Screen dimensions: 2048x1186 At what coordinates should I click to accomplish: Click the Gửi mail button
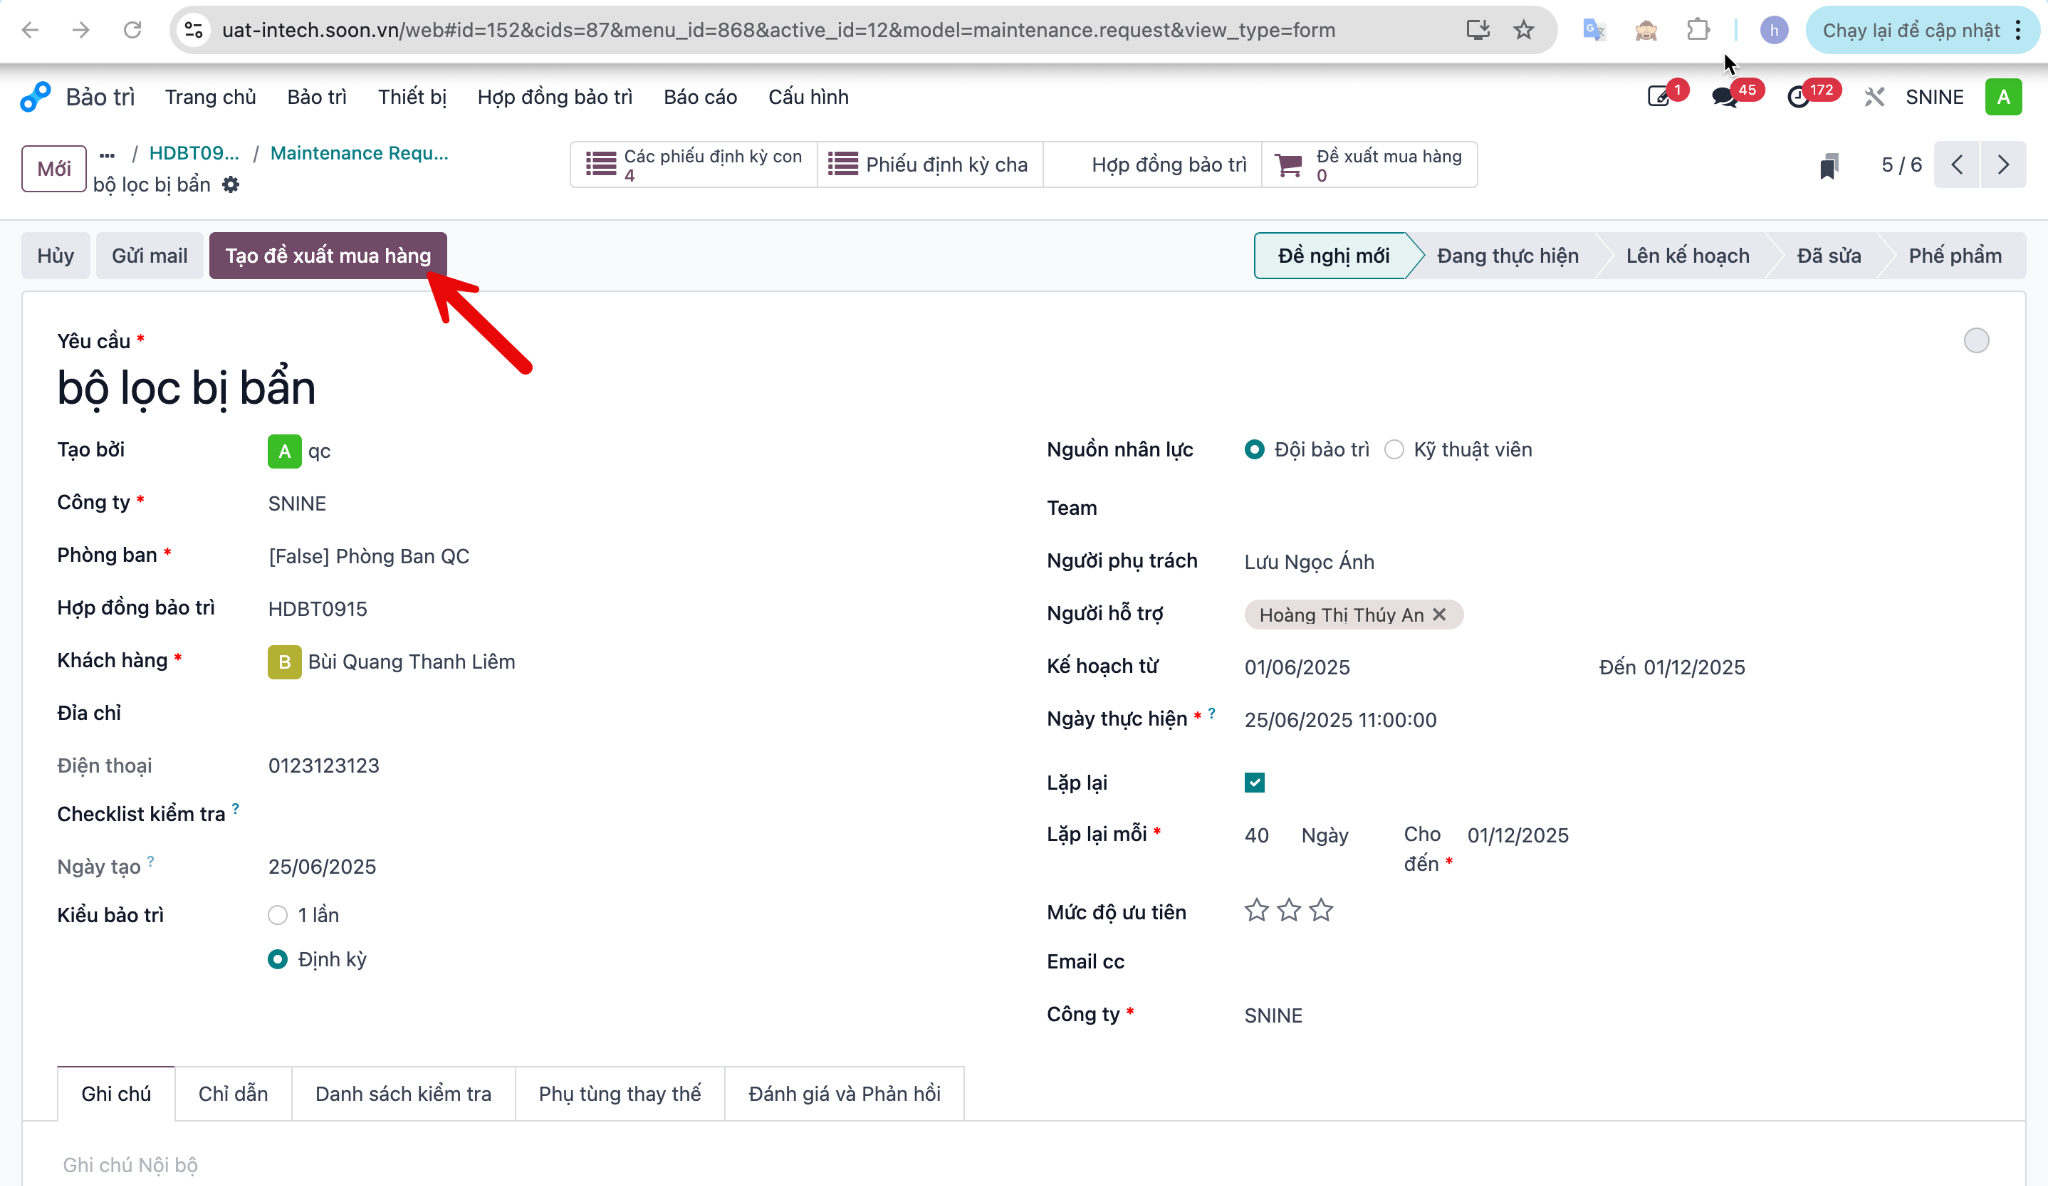pos(149,256)
